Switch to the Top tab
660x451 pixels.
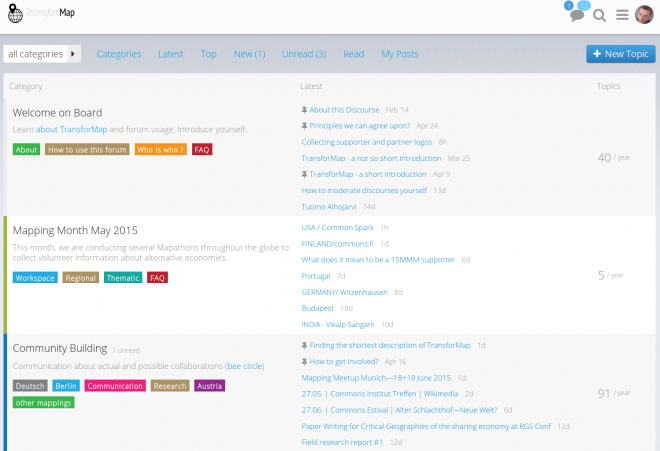click(x=208, y=54)
